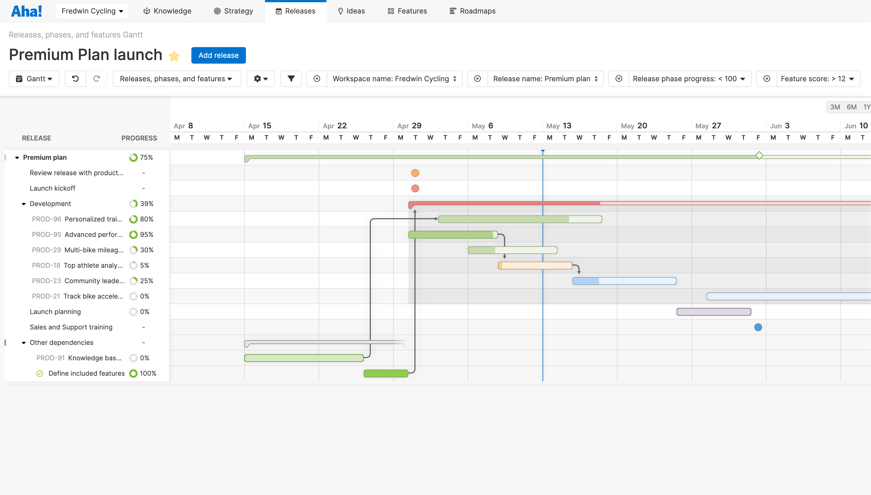Click the redo arrow icon
This screenshot has height=495, width=871.
[97, 78]
